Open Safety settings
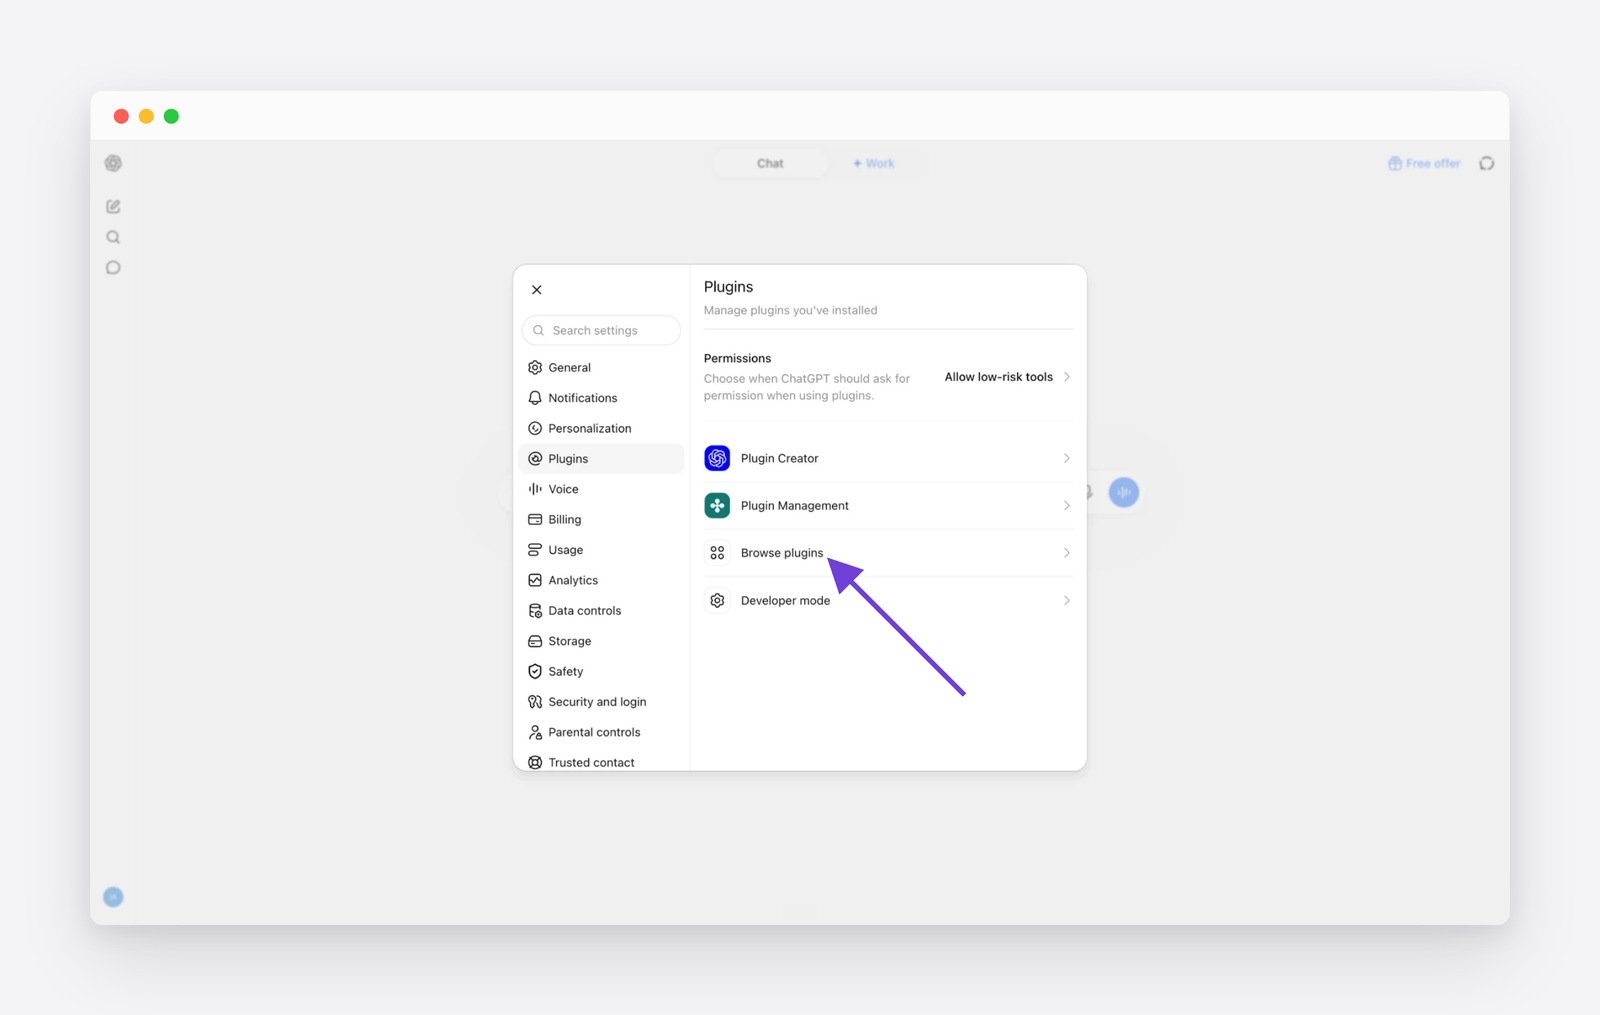 [x=601, y=671]
